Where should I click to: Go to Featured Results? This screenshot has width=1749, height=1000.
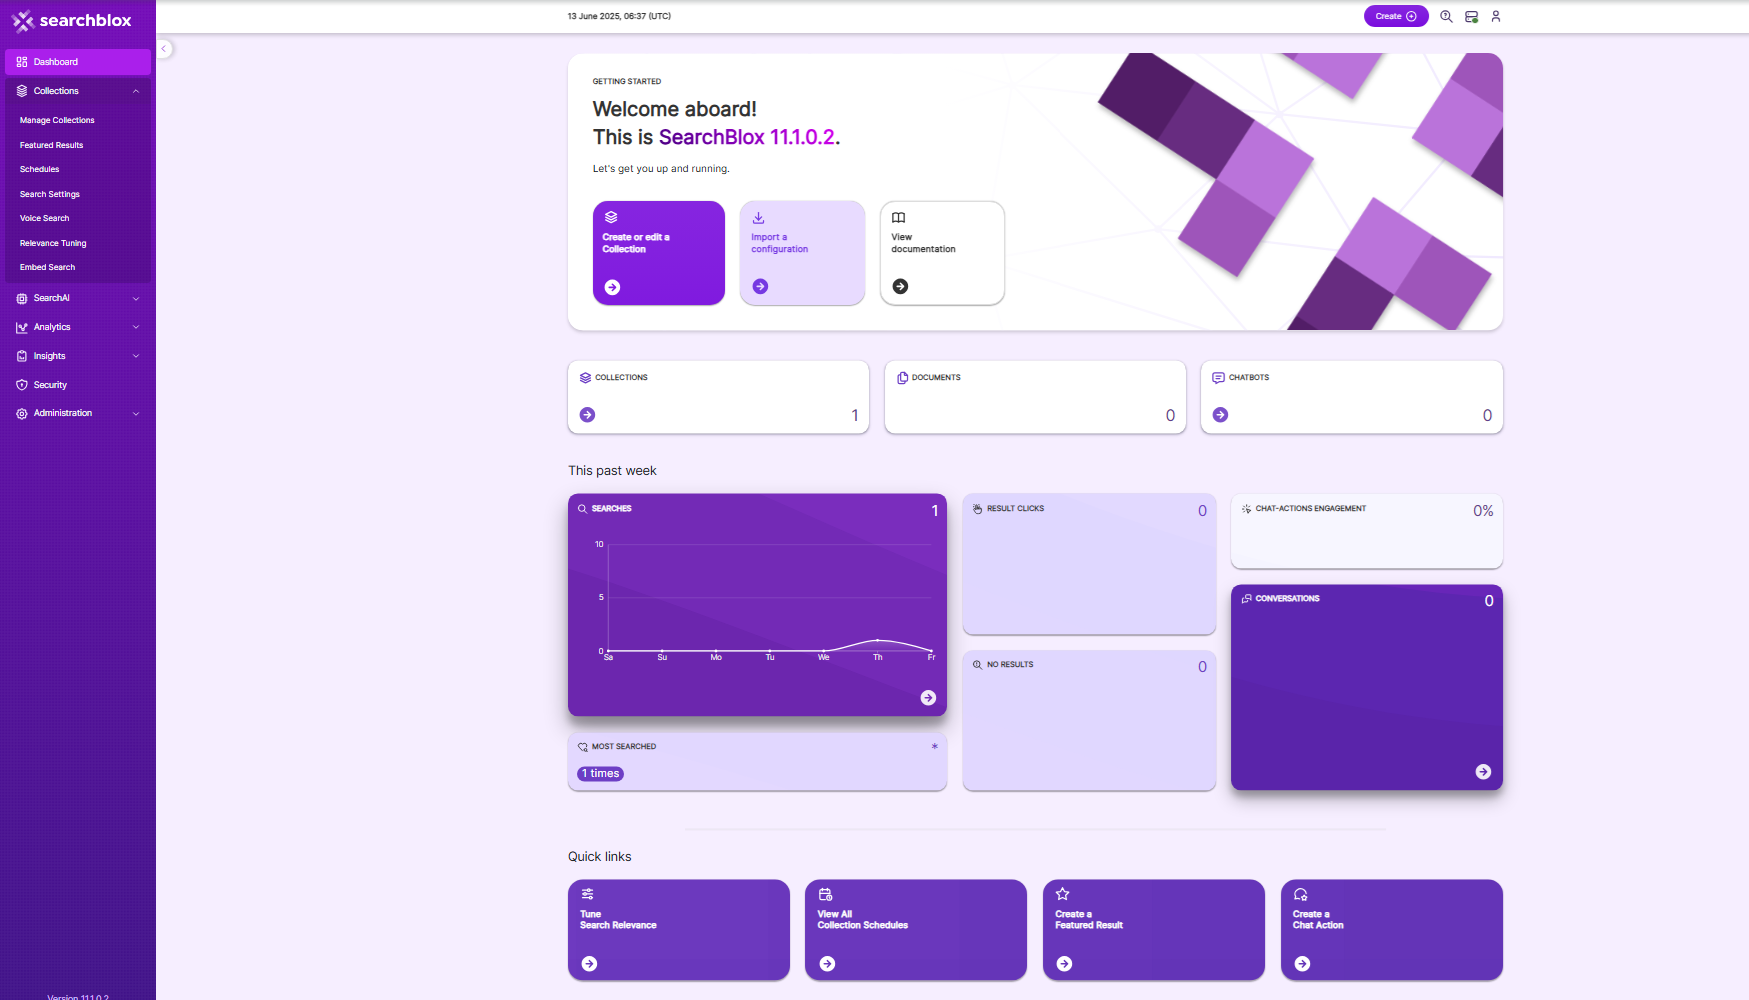click(x=51, y=145)
